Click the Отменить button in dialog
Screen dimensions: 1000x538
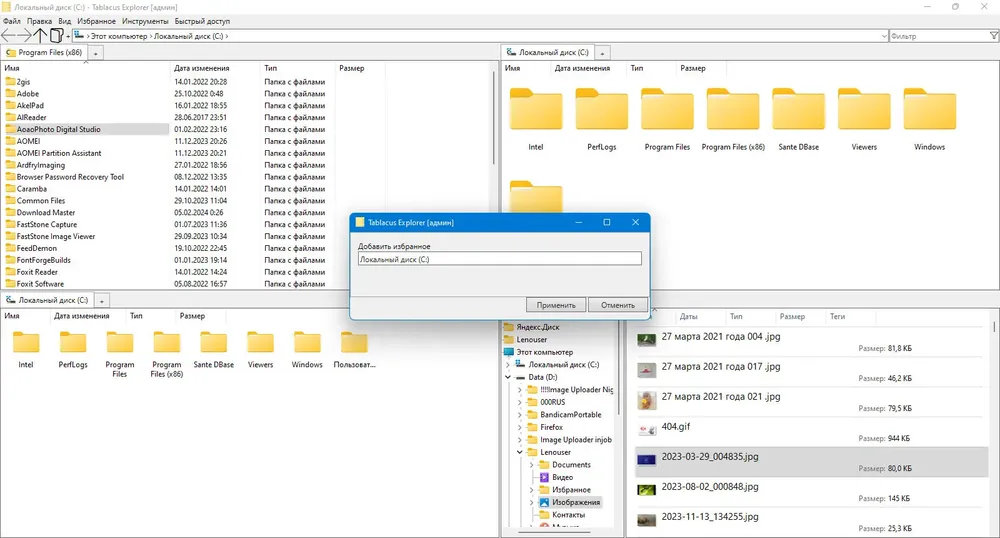click(x=617, y=305)
